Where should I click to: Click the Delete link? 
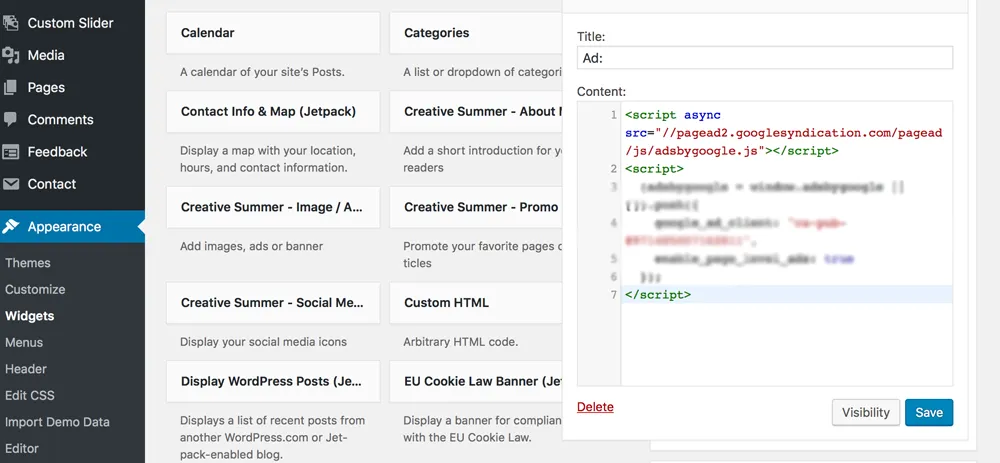pos(595,407)
